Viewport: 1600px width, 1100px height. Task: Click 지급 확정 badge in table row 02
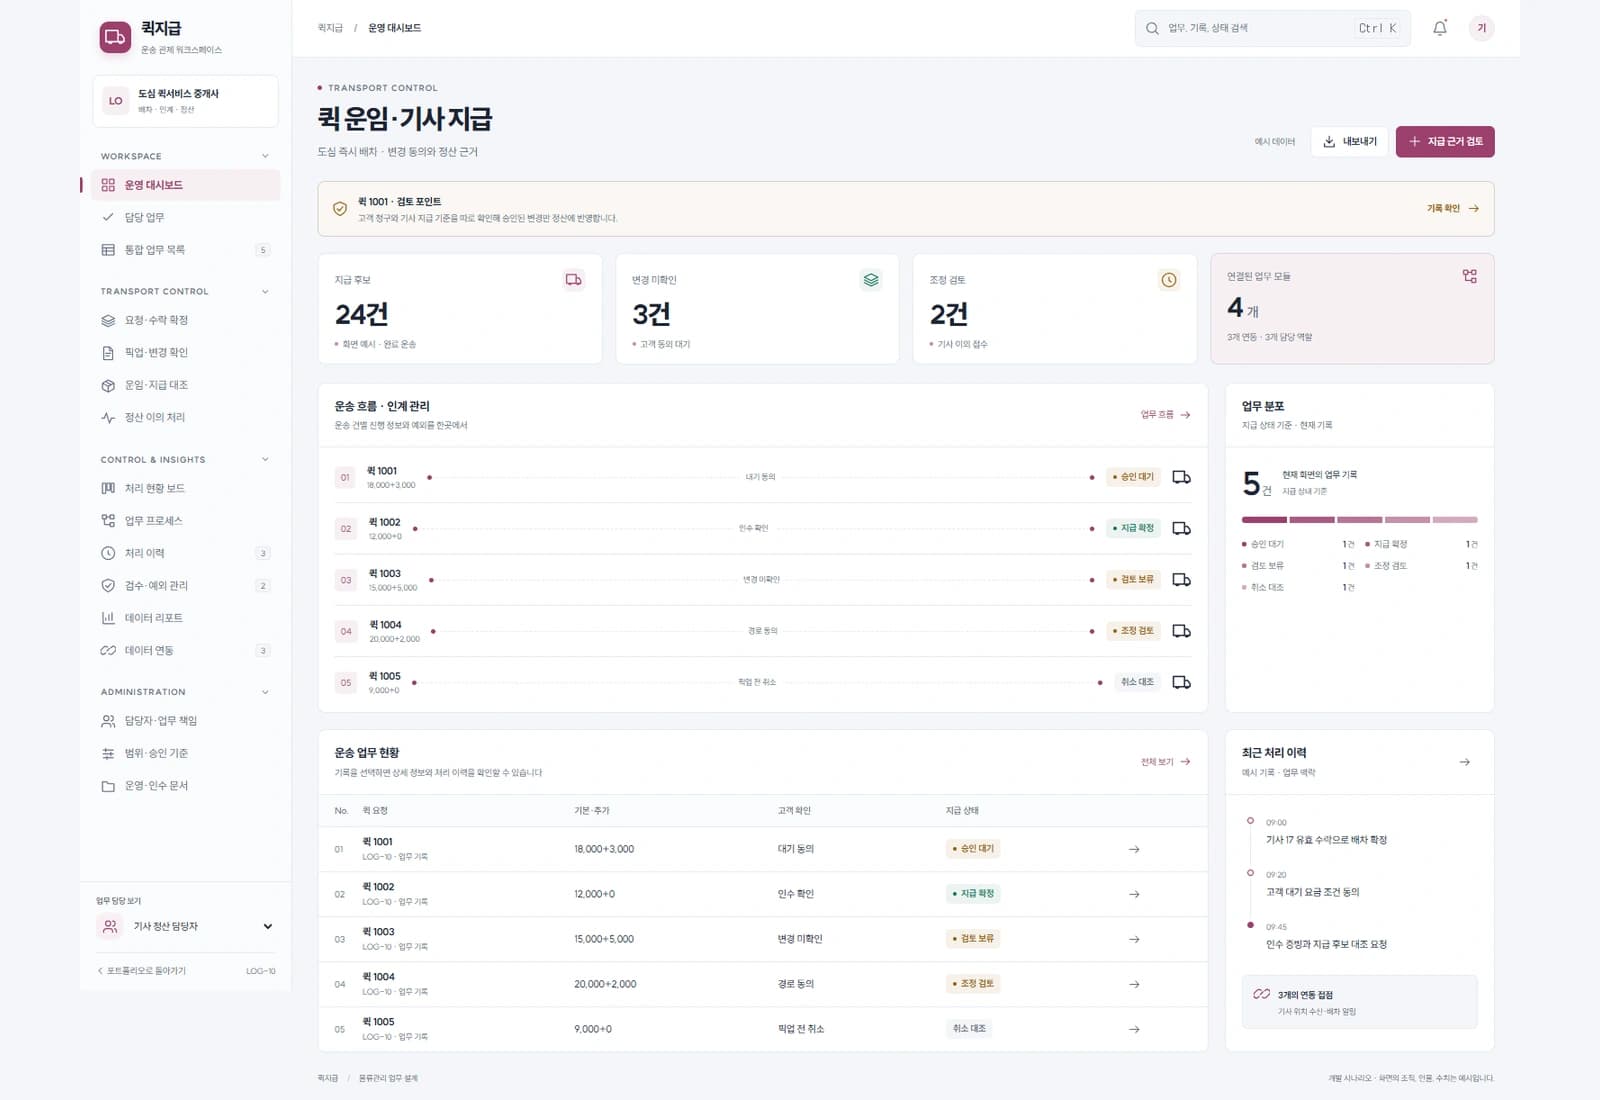(973, 894)
